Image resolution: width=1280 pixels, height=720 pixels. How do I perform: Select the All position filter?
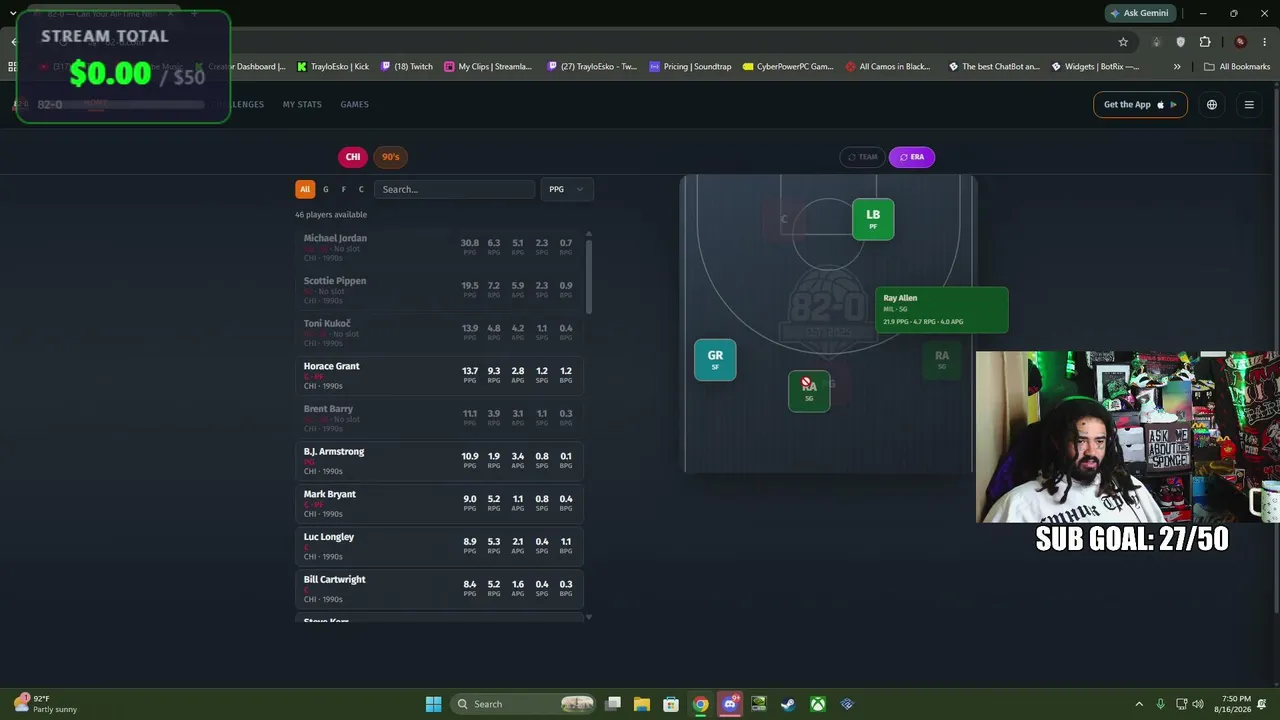pyautogui.click(x=305, y=189)
